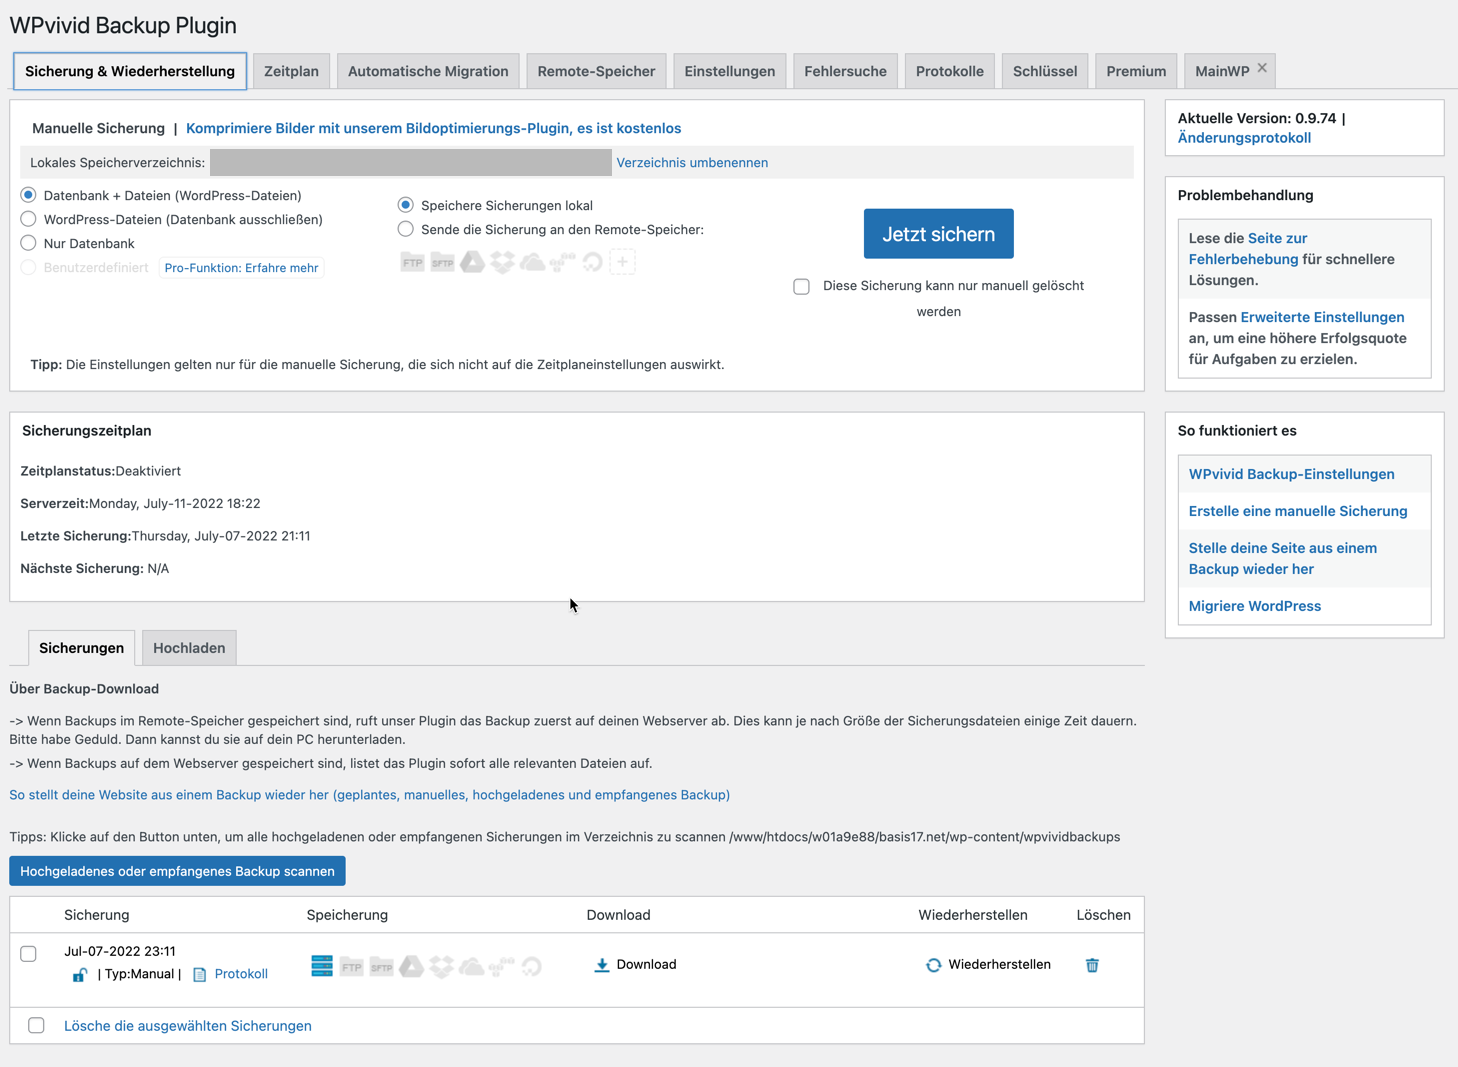Click the unlocked padlock icon on Jul-07-2022 backup
This screenshot has height=1067, width=1458.
[x=79, y=974]
